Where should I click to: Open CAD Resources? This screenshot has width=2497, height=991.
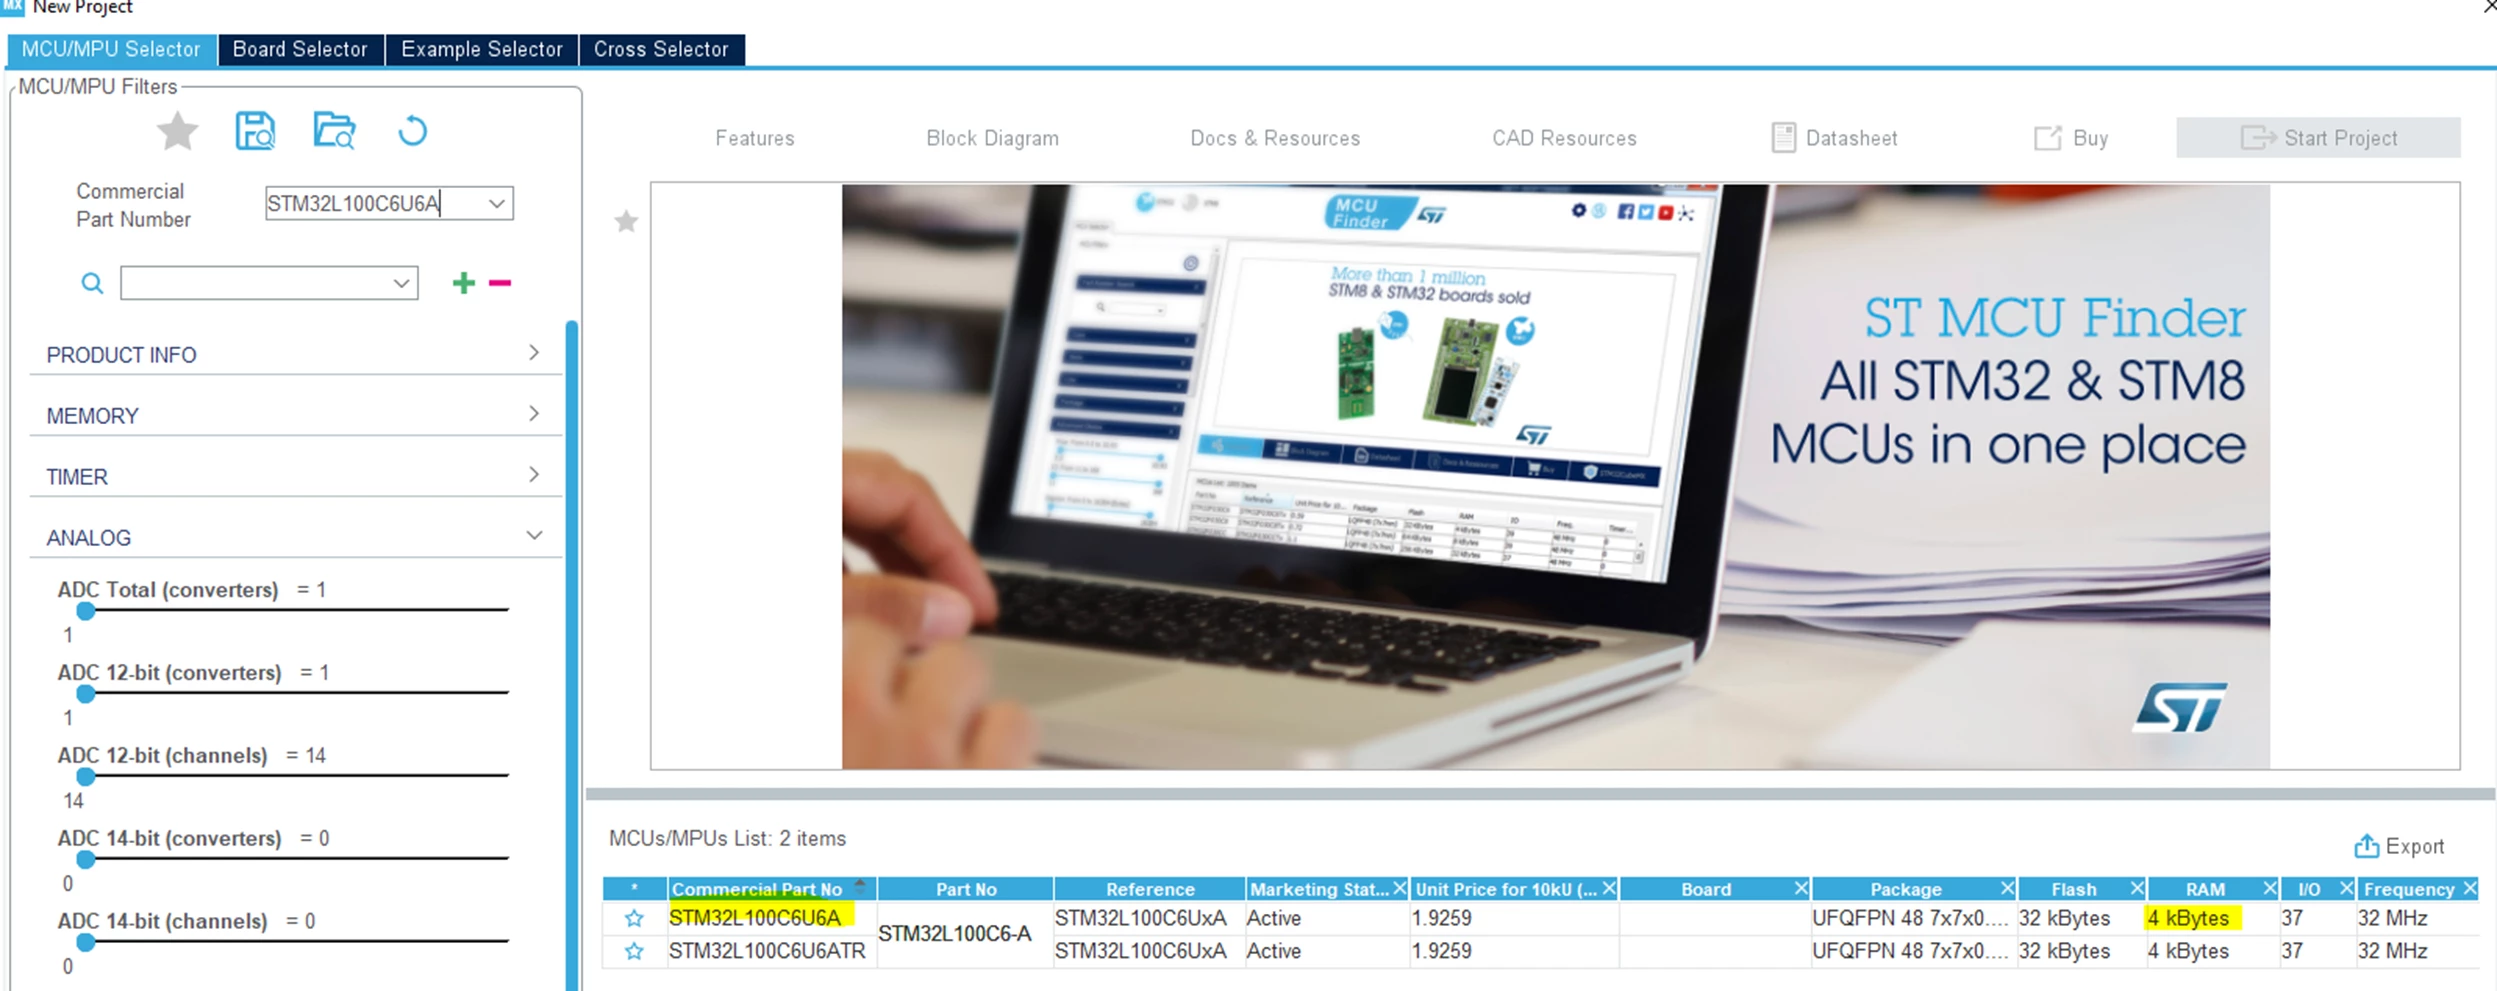click(1564, 138)
